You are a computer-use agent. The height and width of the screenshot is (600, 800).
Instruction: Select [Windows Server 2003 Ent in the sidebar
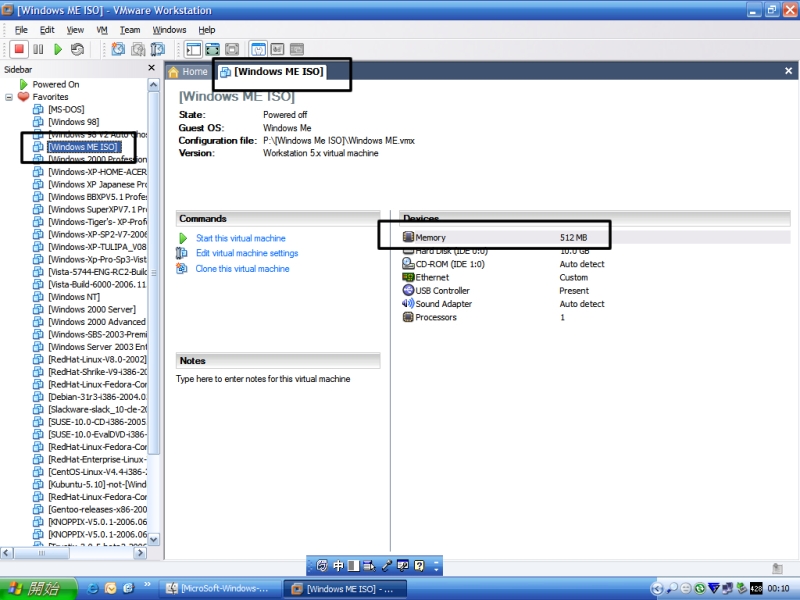[97, 347]
